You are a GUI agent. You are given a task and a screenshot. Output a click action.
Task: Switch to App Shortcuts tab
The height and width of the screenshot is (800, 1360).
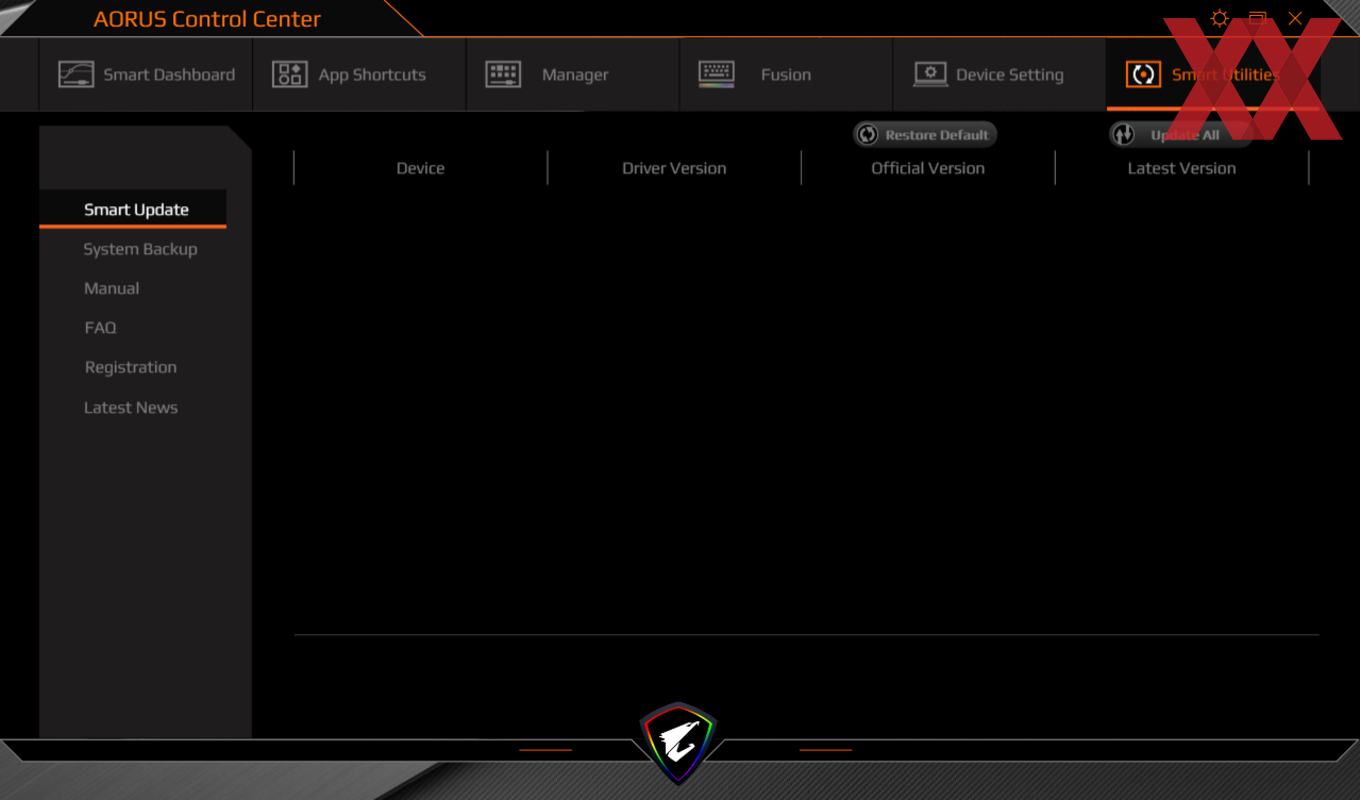click(360, 75)
